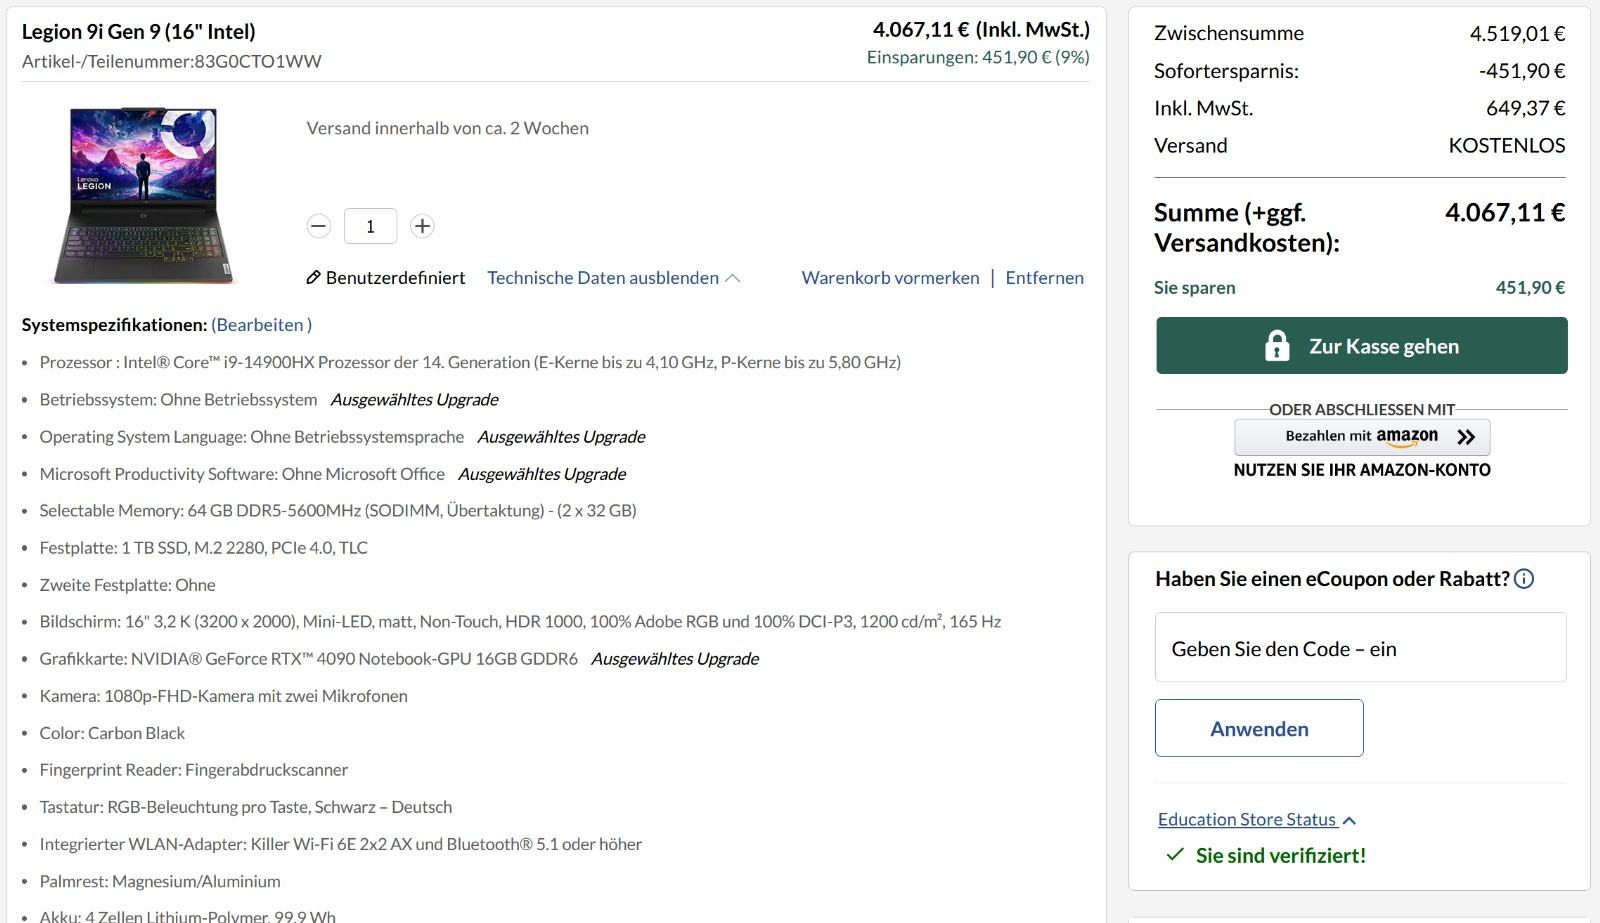
Task: Click the pencil icon beside Benutzerdefiniert
Action: (x=313, y=278)
